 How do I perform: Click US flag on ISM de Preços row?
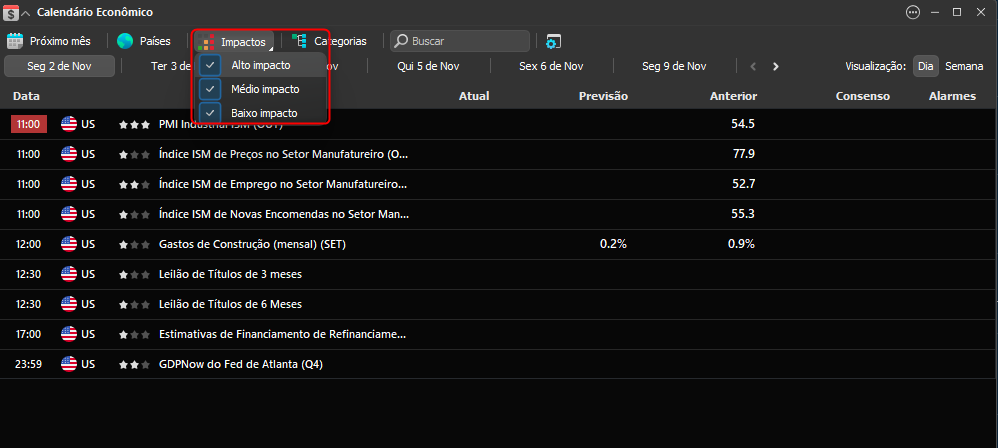coord(69,154)
